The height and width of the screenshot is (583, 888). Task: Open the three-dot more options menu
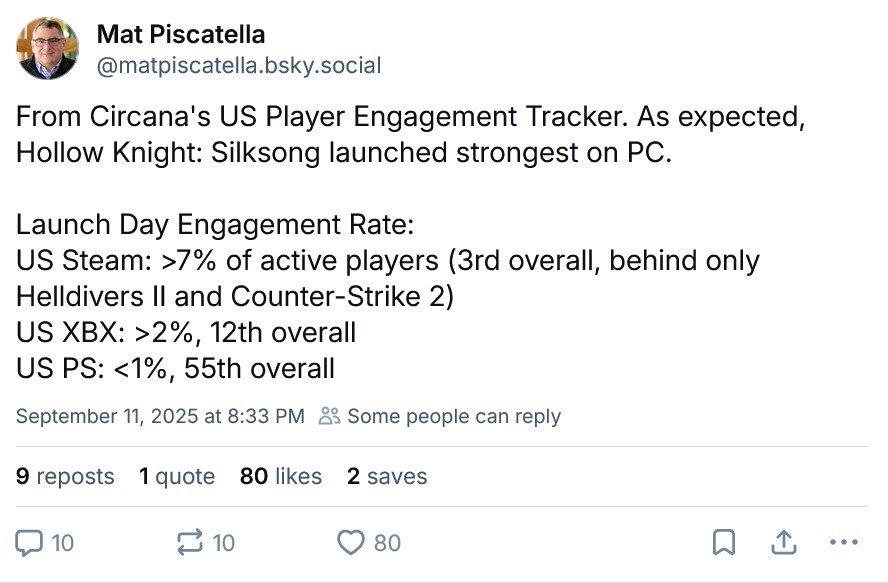tap(845, 543)
